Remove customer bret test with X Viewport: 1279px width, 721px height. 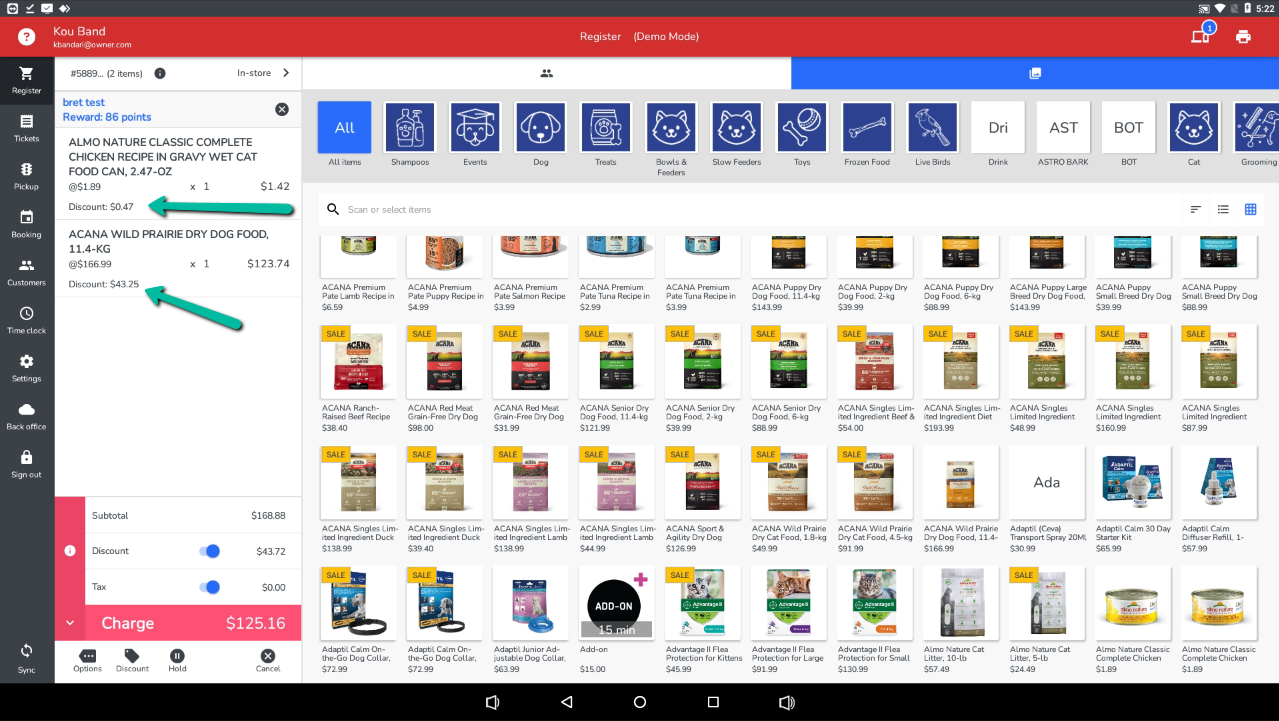click(282, 109)
